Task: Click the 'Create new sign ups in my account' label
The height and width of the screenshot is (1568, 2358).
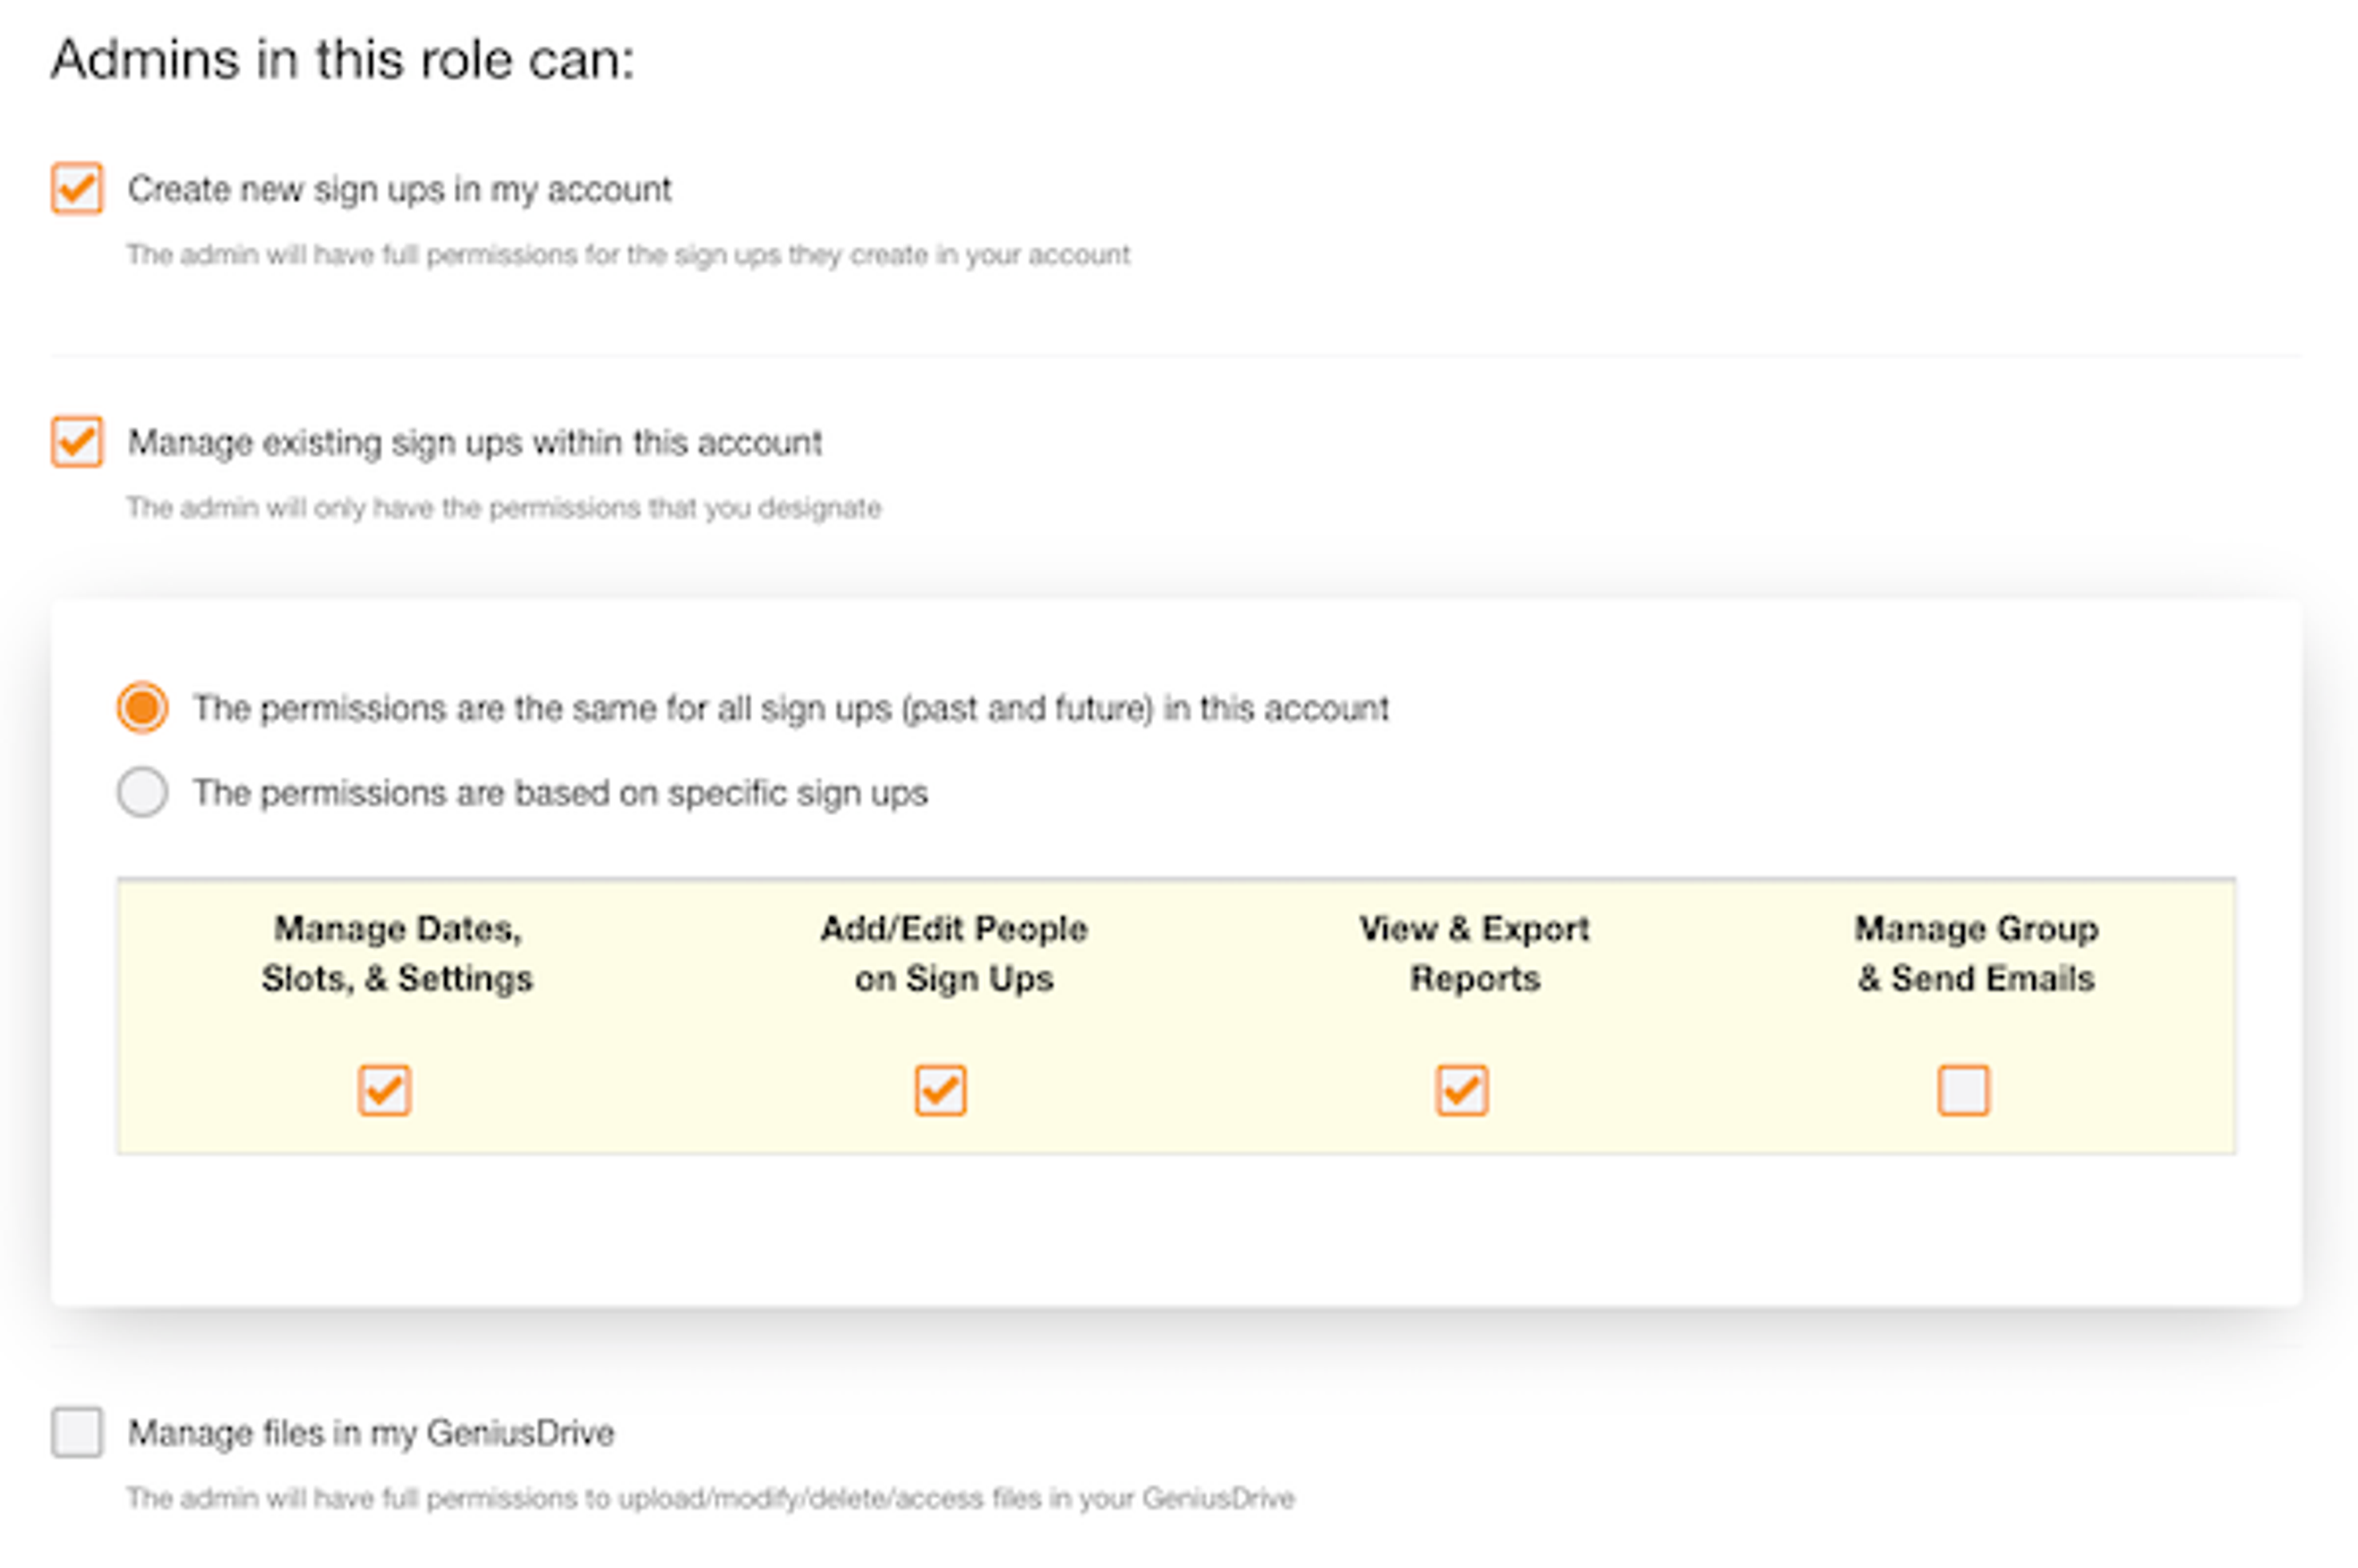Action: (x=399, y=189)
